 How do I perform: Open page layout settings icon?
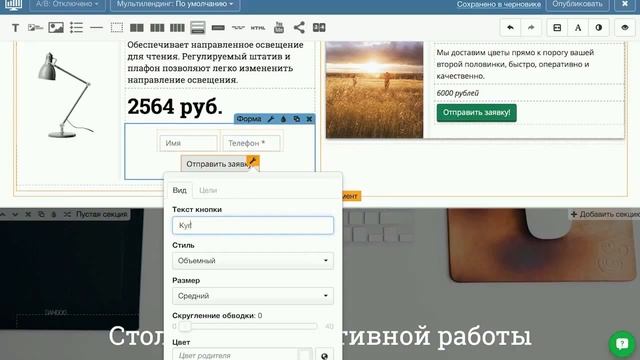[x=557, y=28]
